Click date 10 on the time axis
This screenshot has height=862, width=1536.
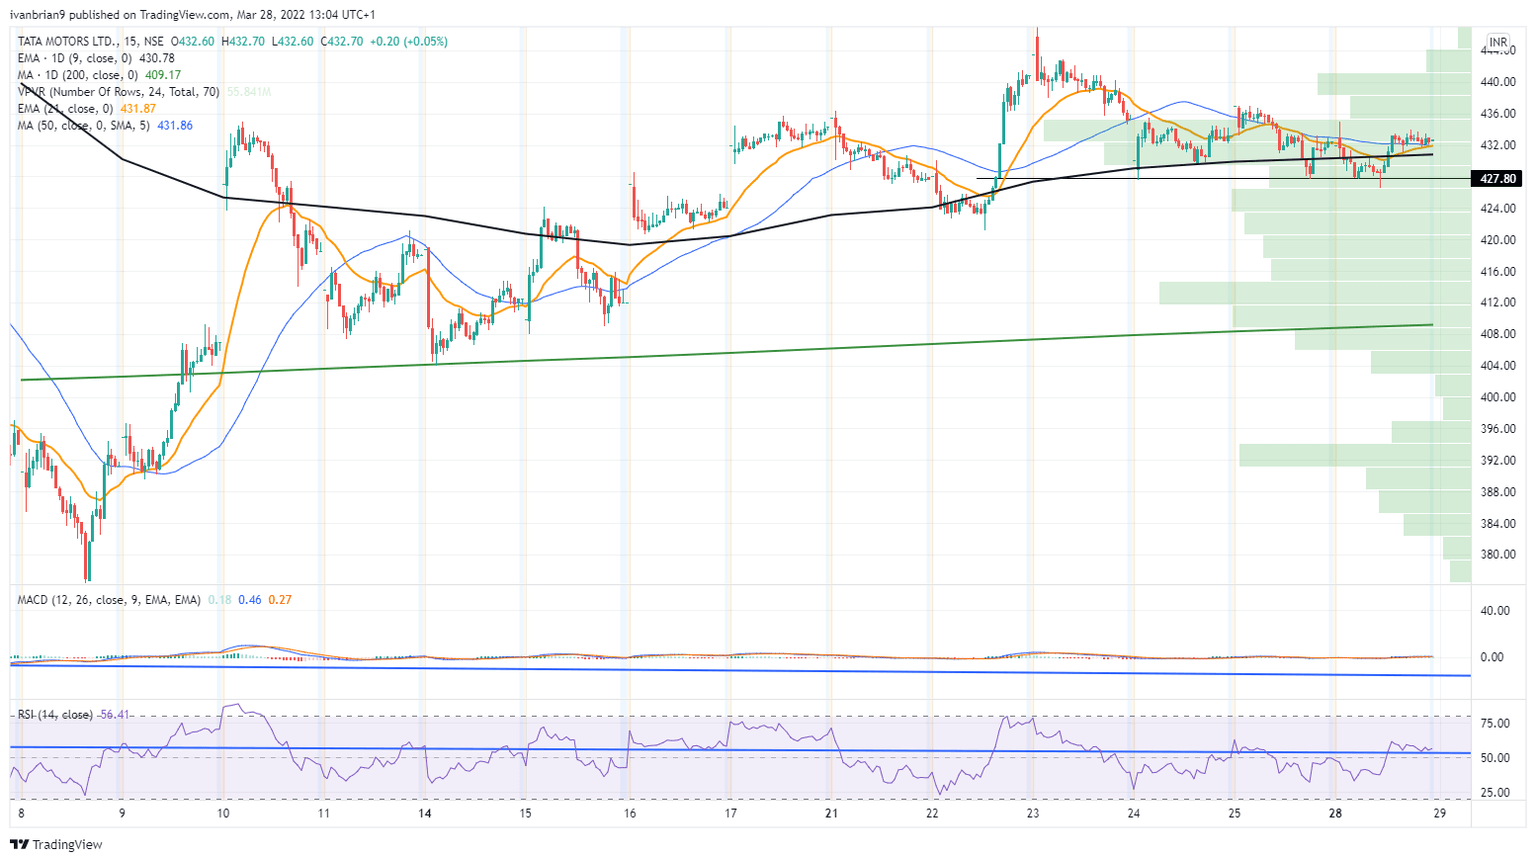click(x=223, y=814)
